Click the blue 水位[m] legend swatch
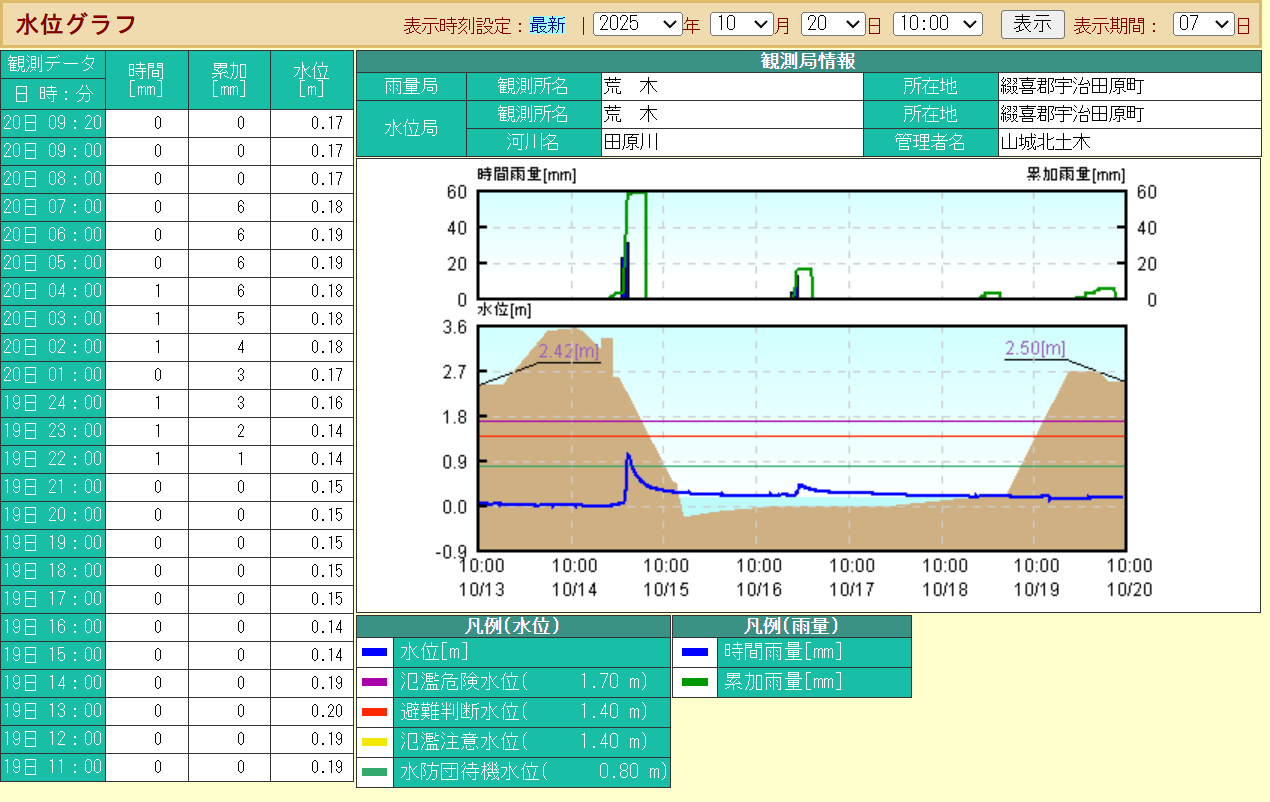The height and width of the screenshot is (802, 1270). (374, 653)
